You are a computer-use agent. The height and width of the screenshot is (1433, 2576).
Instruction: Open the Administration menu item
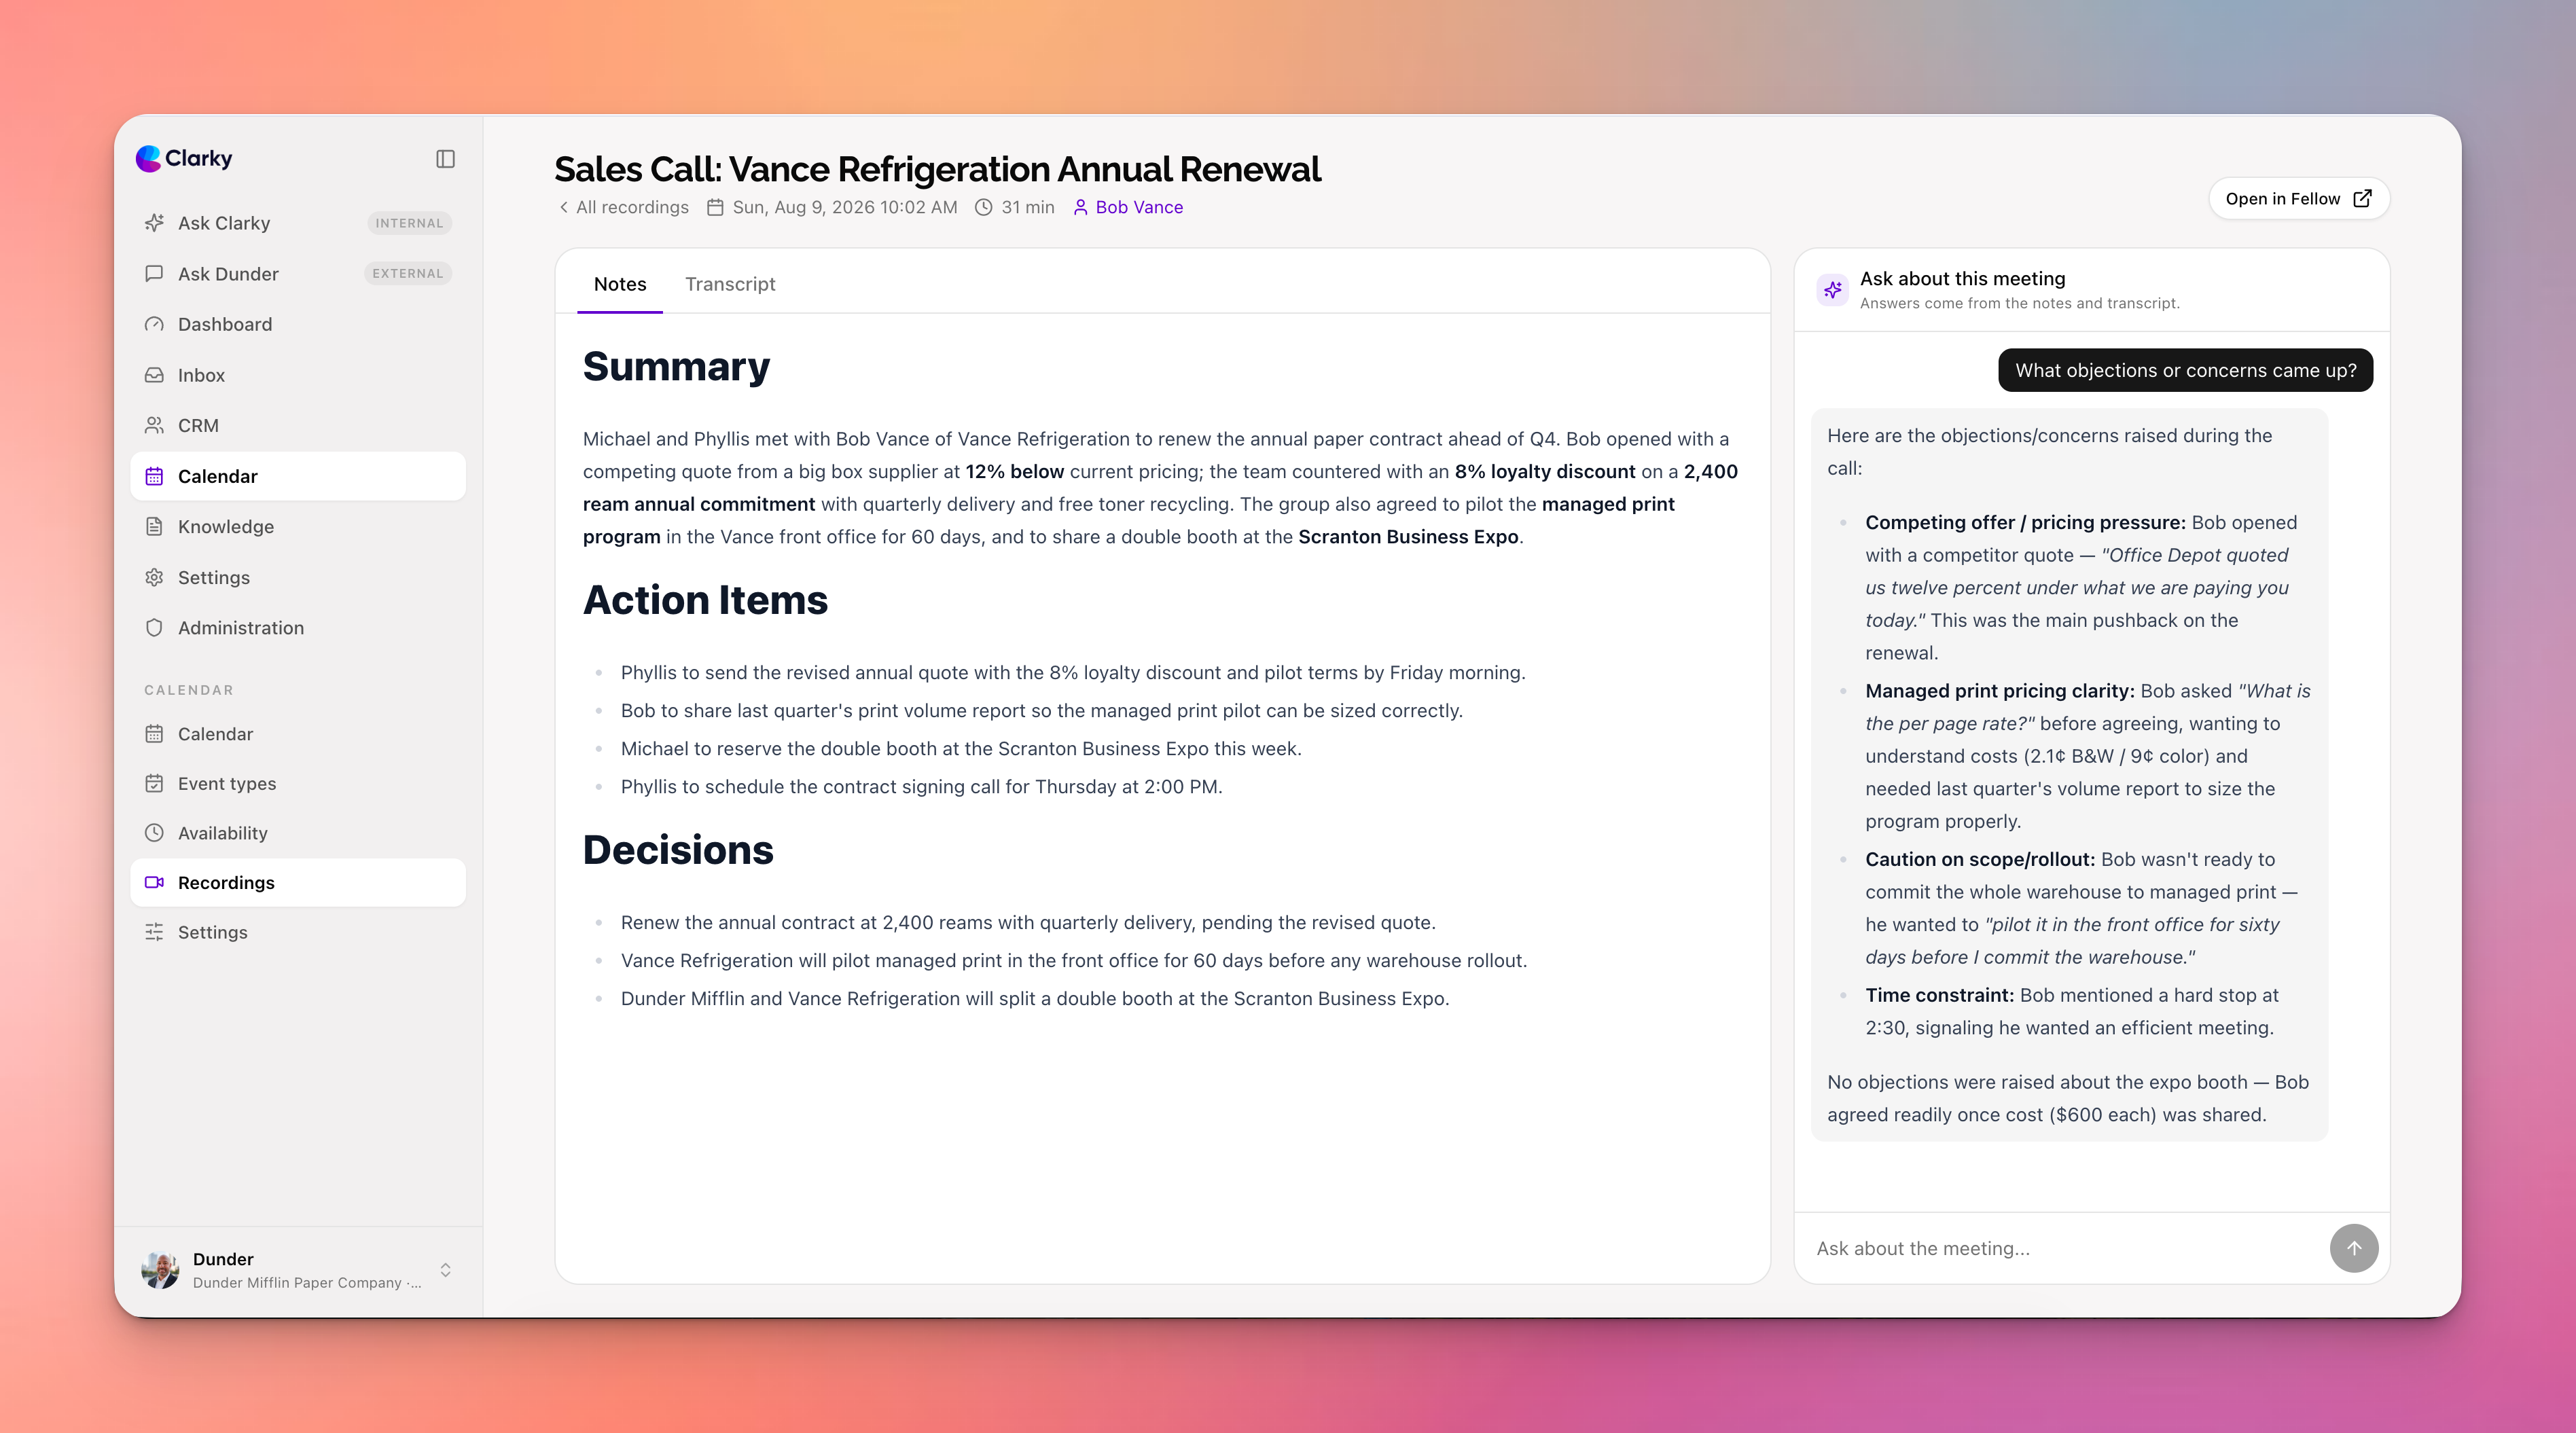[x=298, y=627]
